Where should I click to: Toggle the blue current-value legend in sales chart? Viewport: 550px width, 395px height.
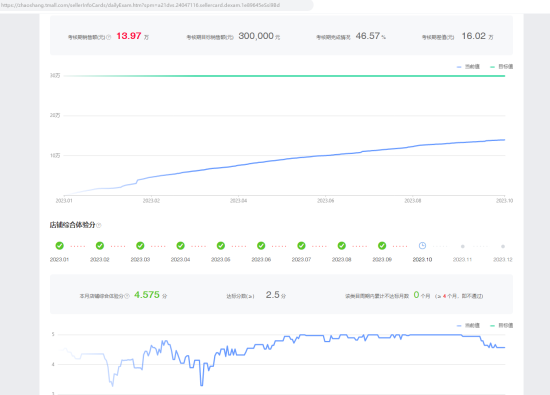click(468, 67)
